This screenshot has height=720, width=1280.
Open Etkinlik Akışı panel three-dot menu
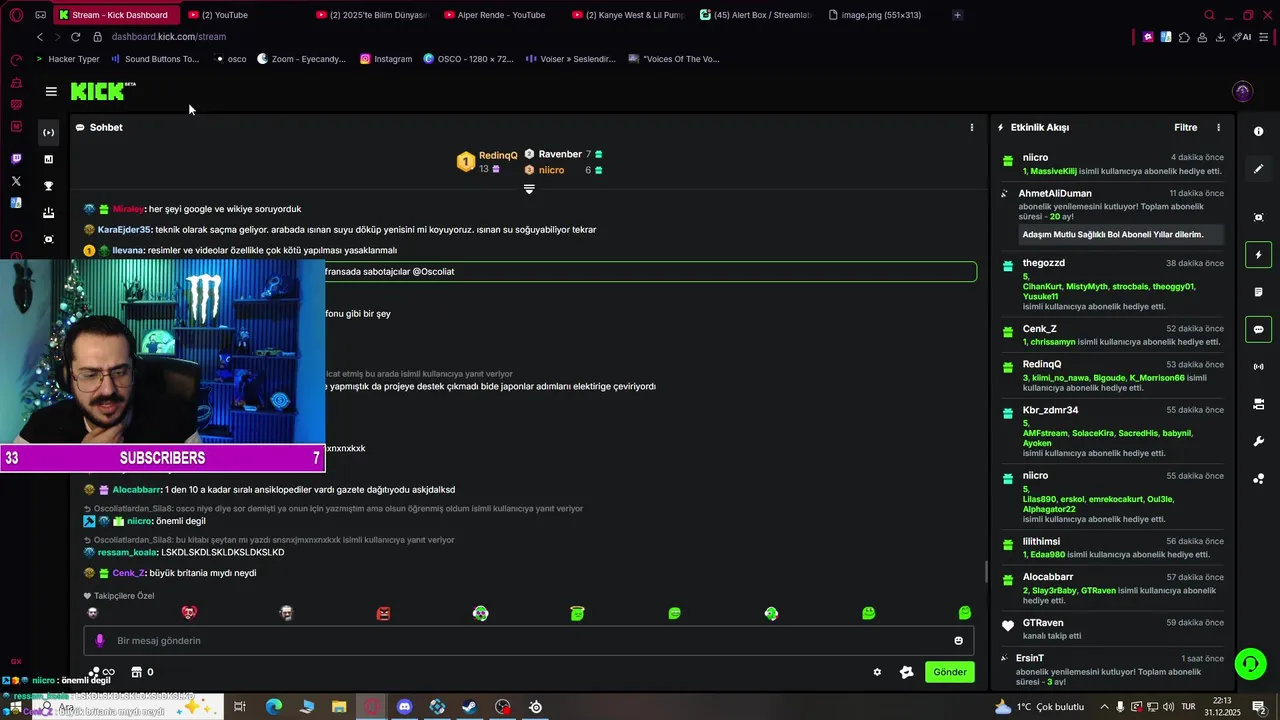pyautogui.click(x=1218, y=127)
